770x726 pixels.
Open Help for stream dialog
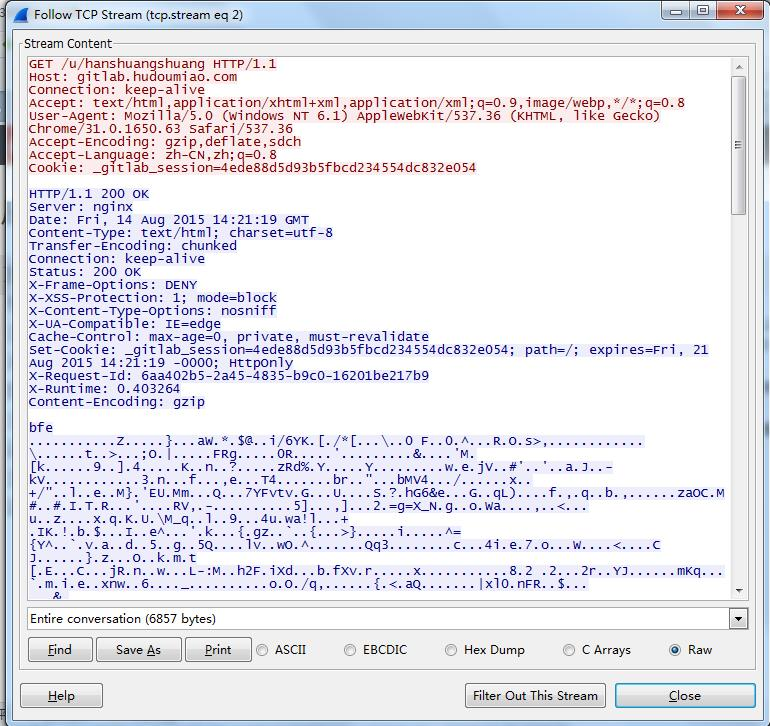point(61,696)
